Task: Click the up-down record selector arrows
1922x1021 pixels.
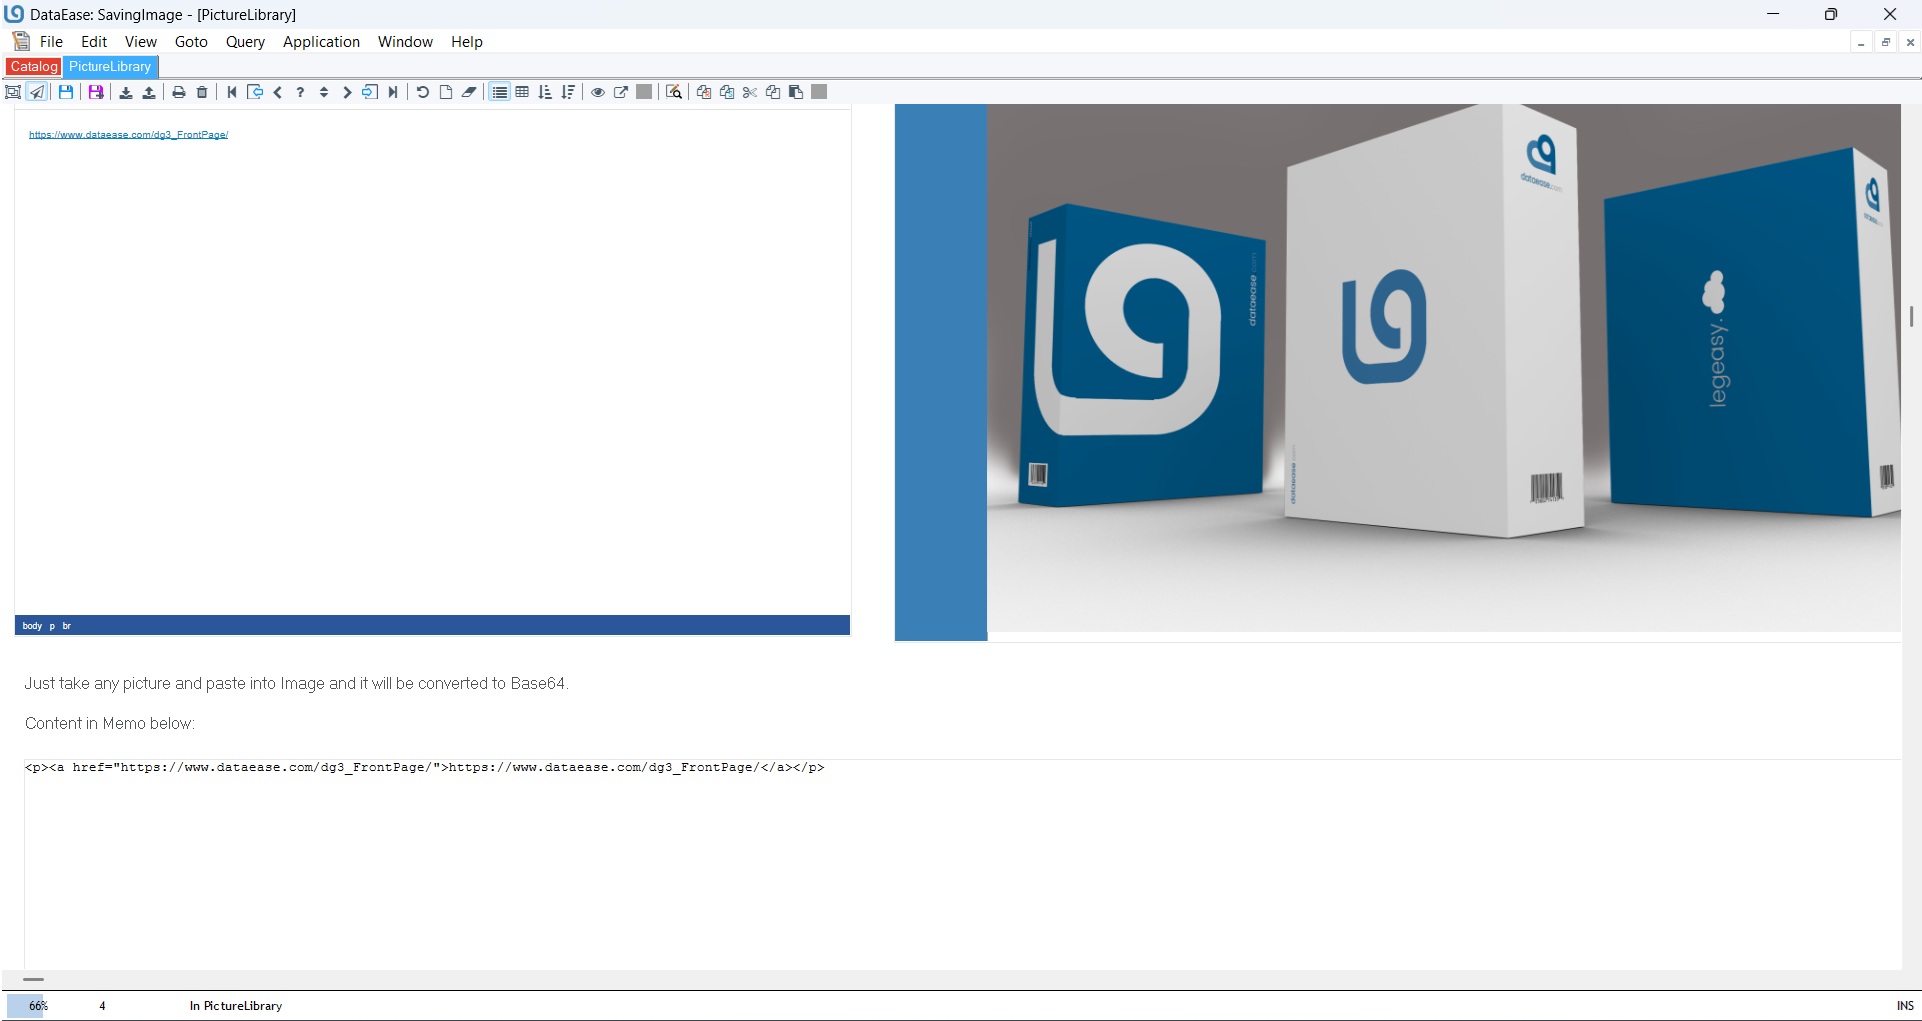Action: (324, 92)
